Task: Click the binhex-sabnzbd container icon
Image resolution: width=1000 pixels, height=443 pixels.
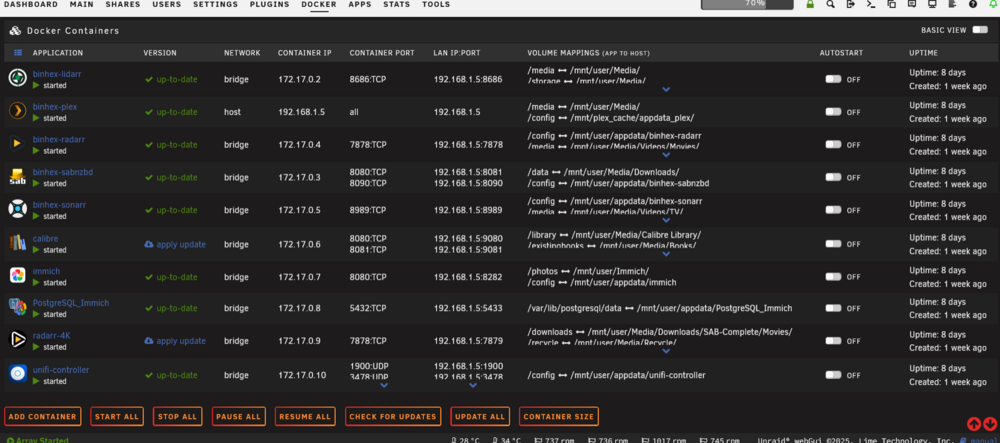Action: [17, 177]
